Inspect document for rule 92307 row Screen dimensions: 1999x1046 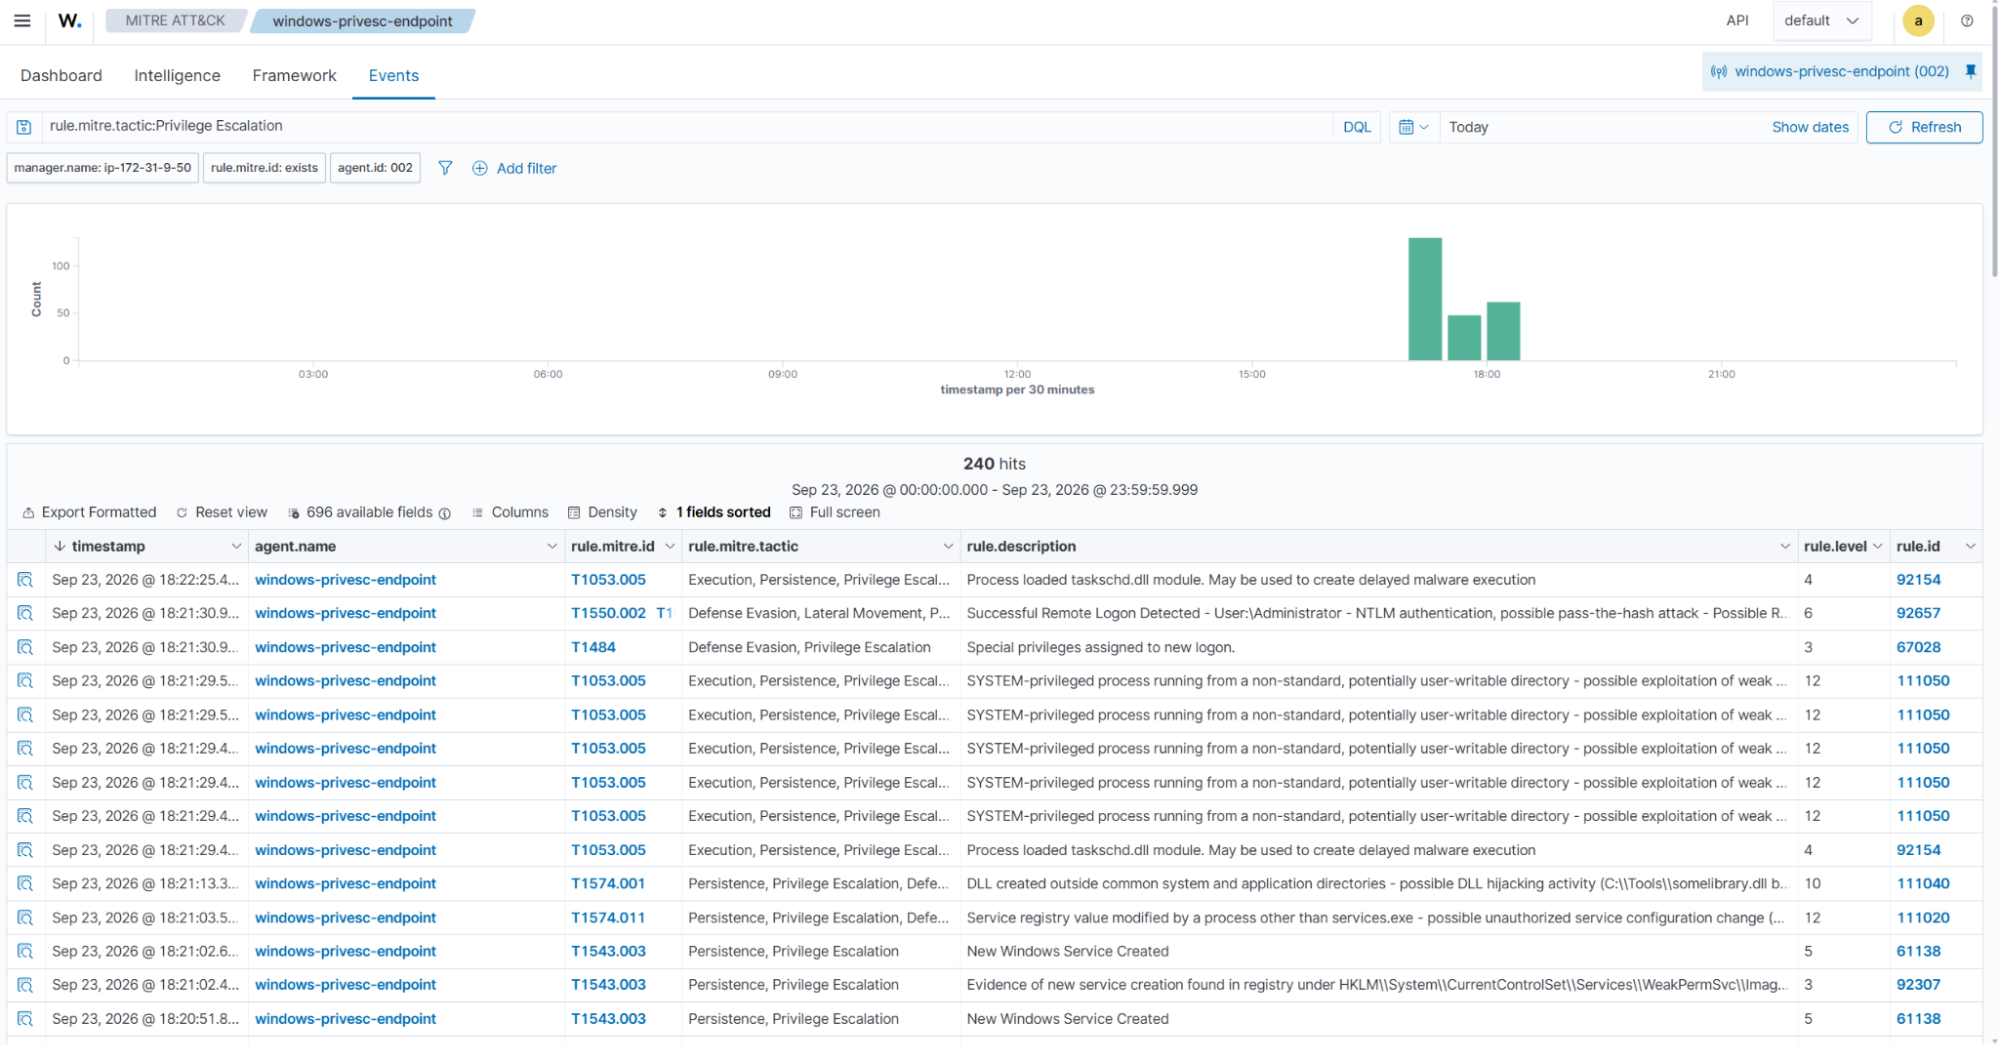point(25,985)
